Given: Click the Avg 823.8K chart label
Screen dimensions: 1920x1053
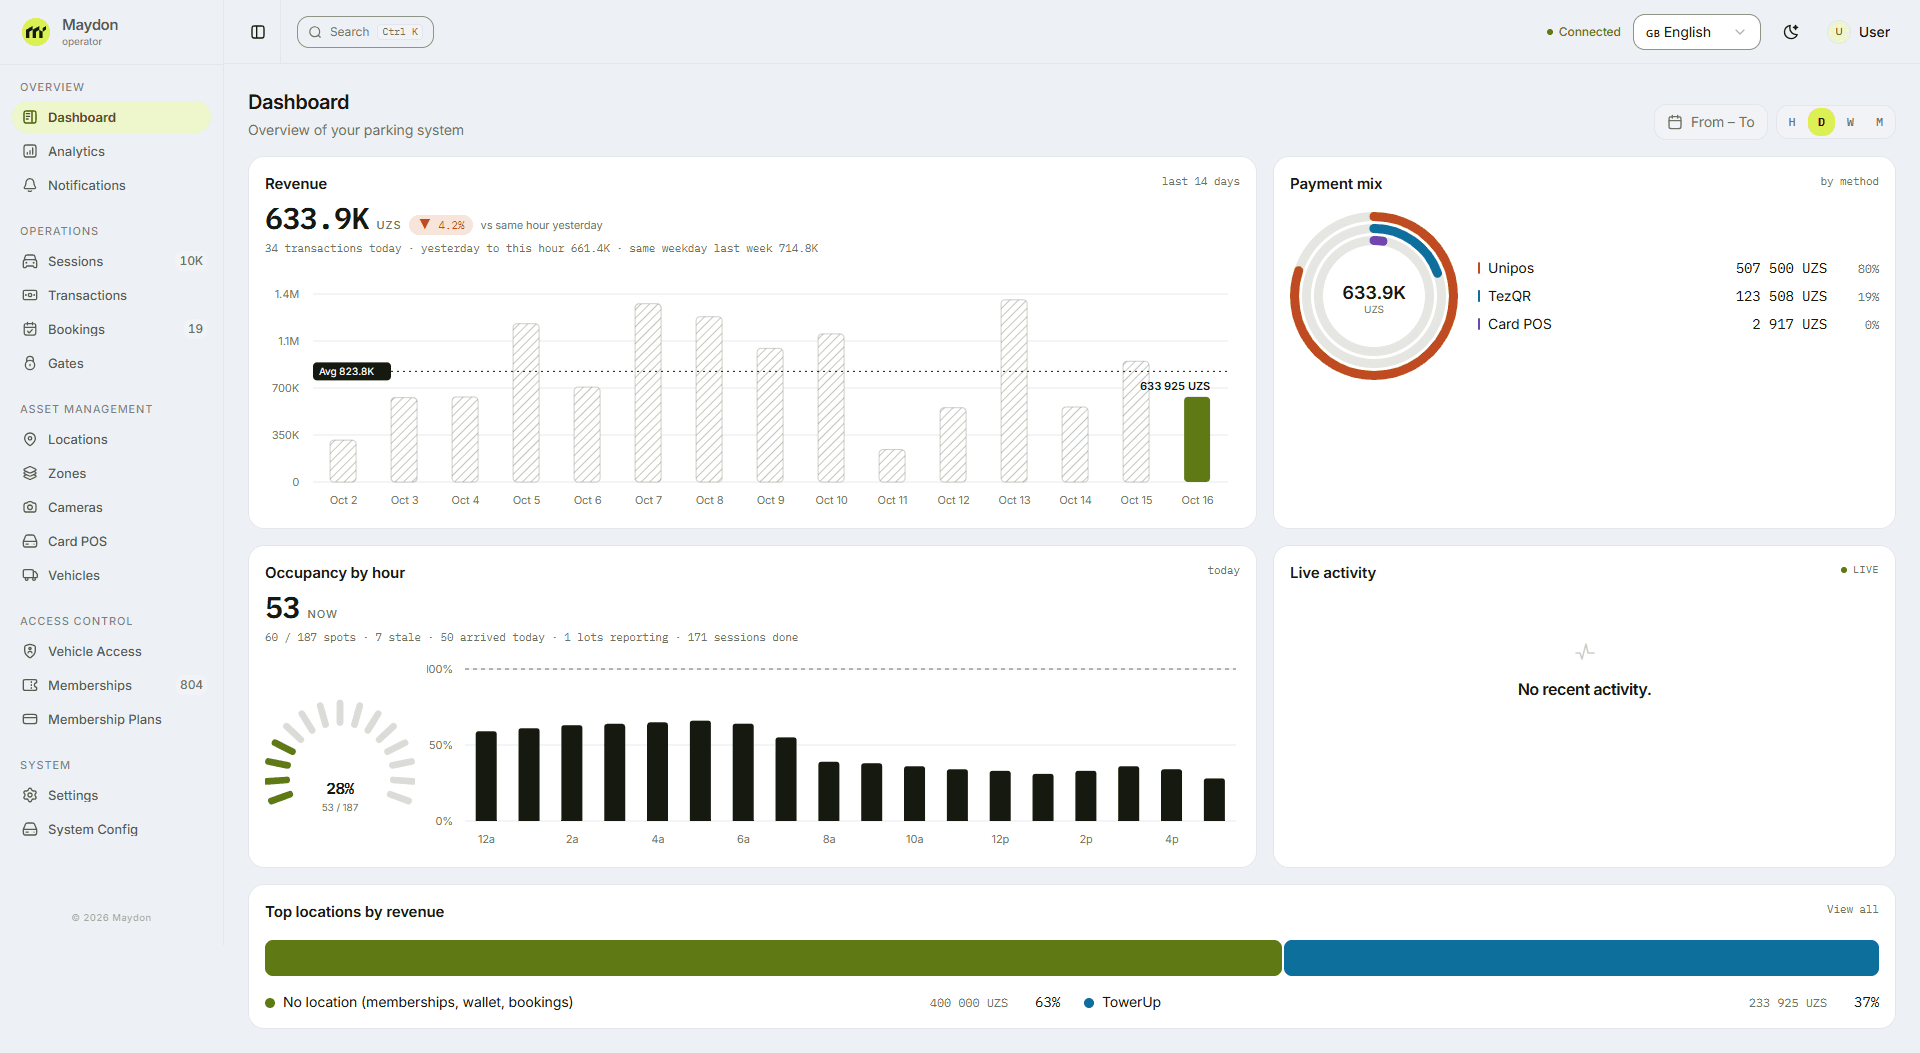Looking at the screenshot, I should point(351,371).
